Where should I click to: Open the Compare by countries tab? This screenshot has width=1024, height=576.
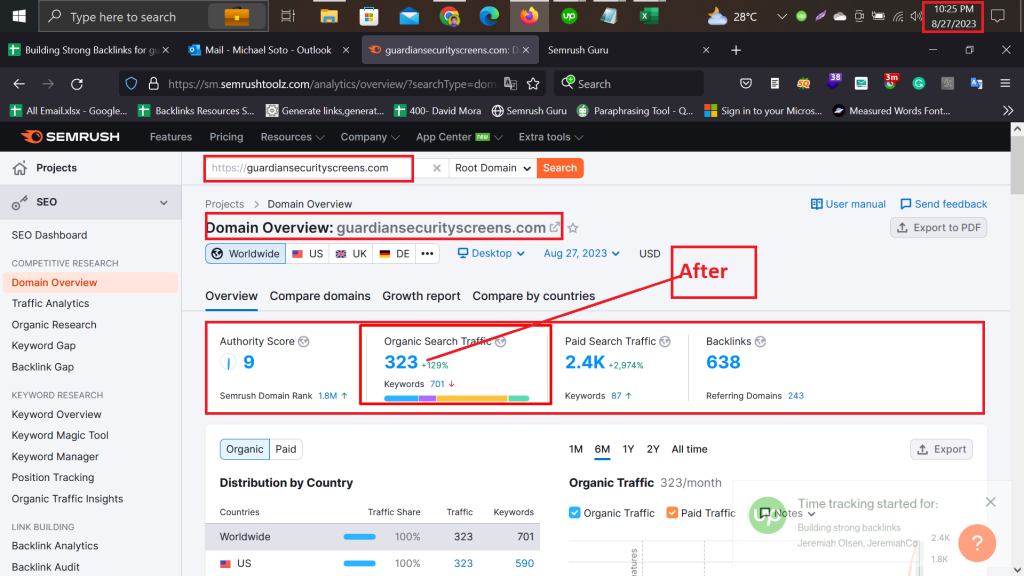coord(534,296)
